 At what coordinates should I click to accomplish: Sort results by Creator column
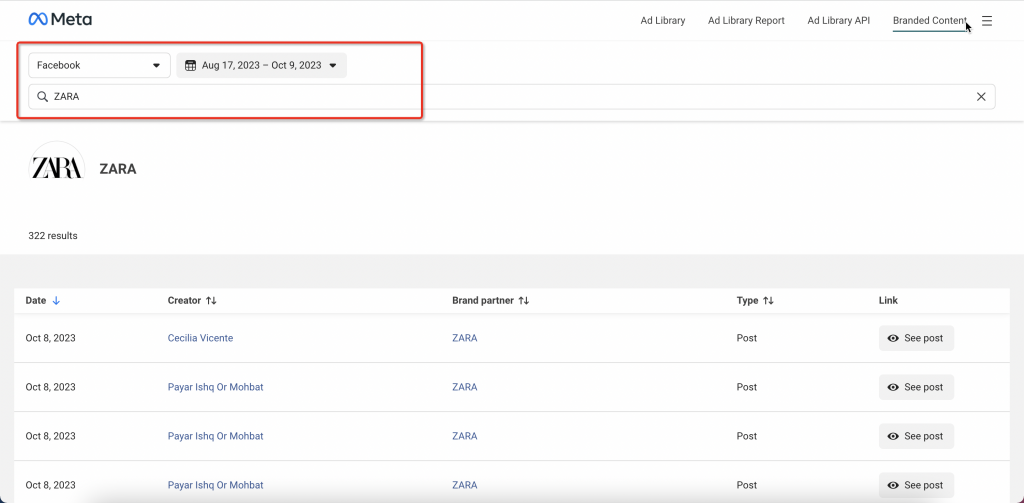pos(211,300)
